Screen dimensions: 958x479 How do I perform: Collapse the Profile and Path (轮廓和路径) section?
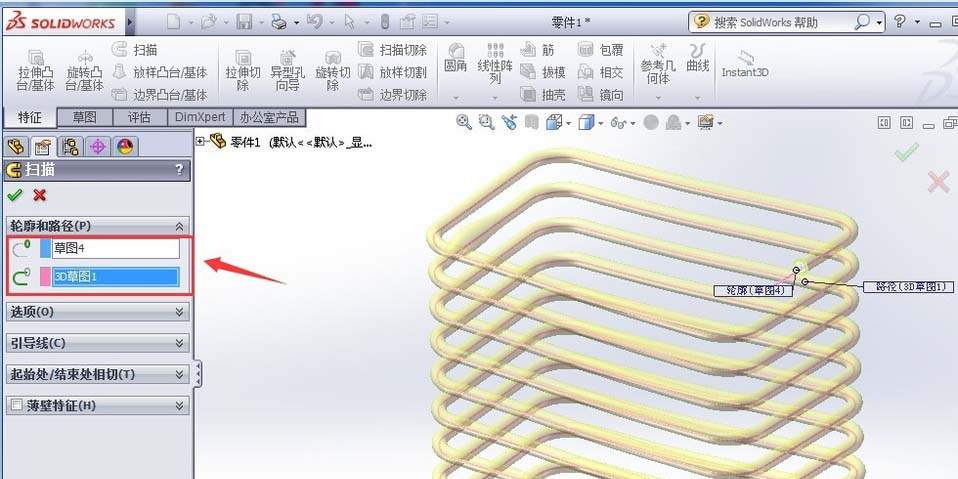tap(180, 226)
